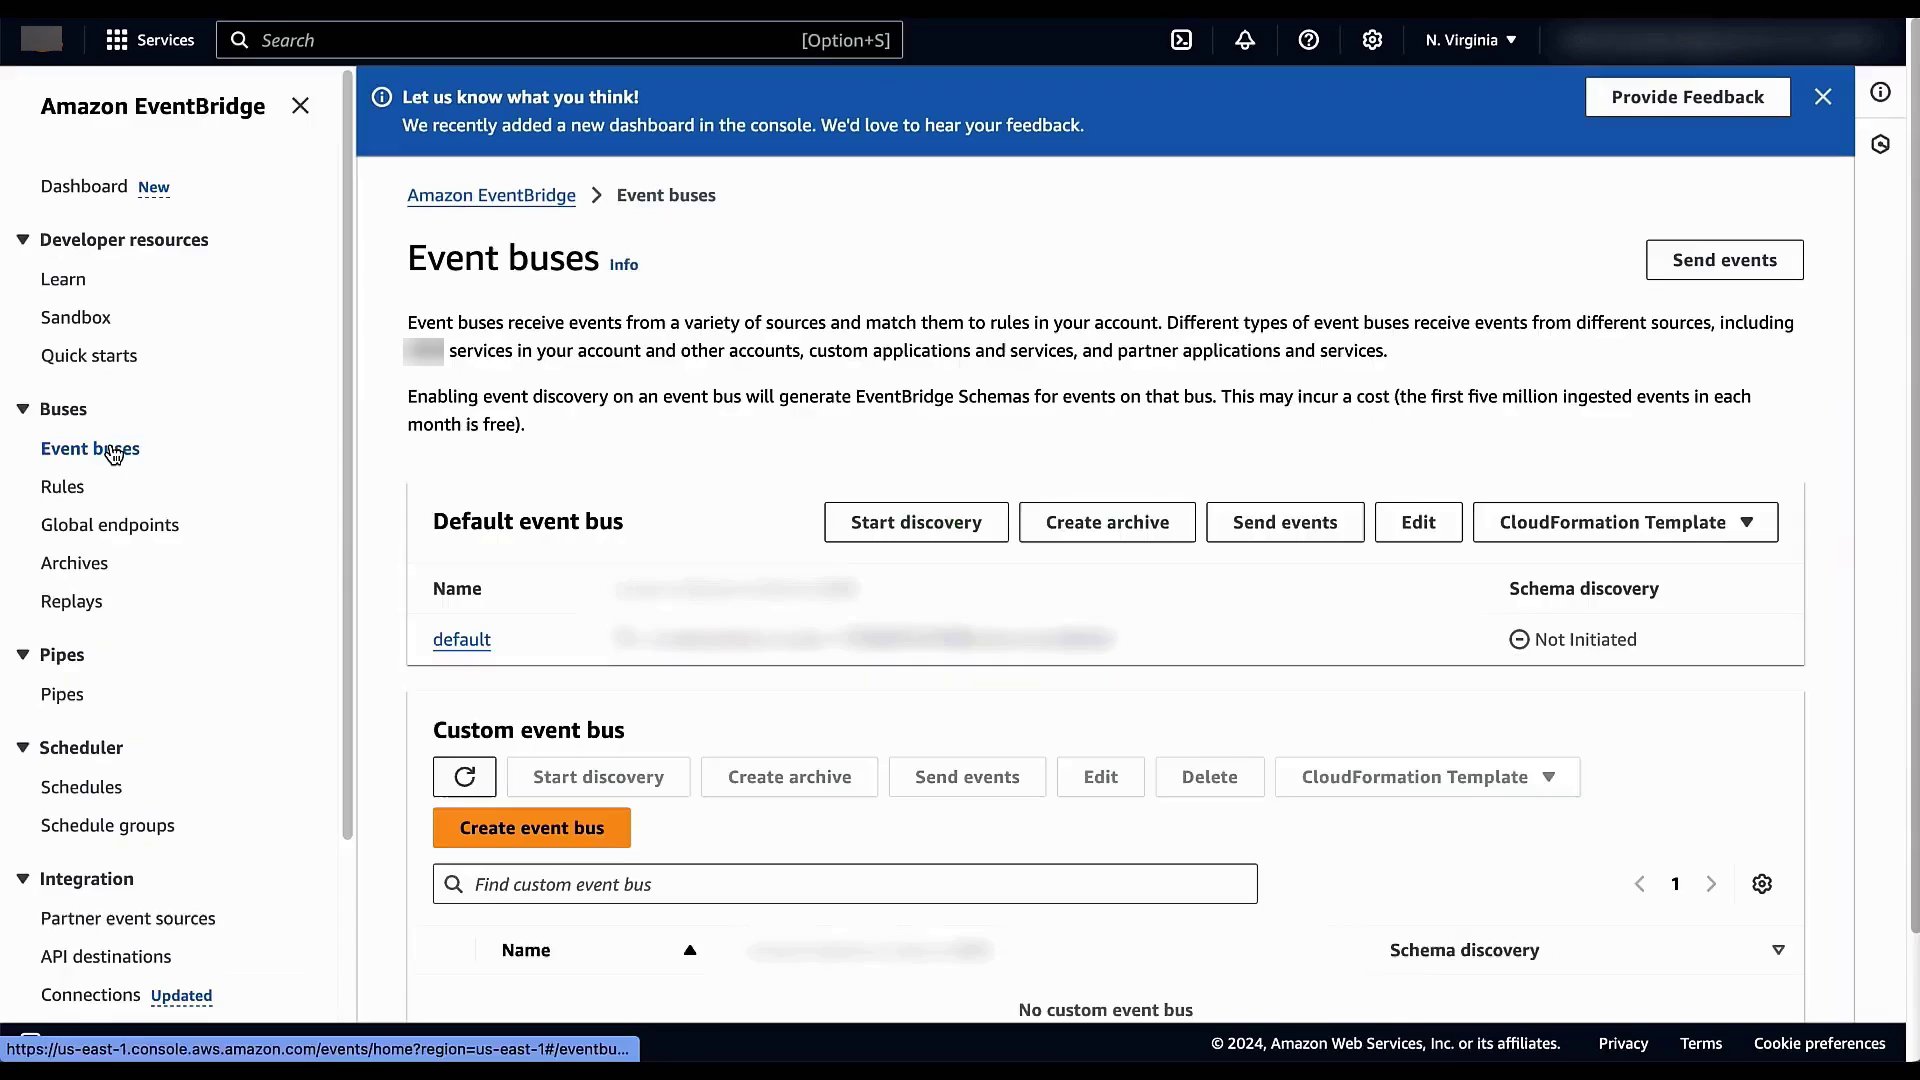Click custom bus Delete button

(1209, 777)
